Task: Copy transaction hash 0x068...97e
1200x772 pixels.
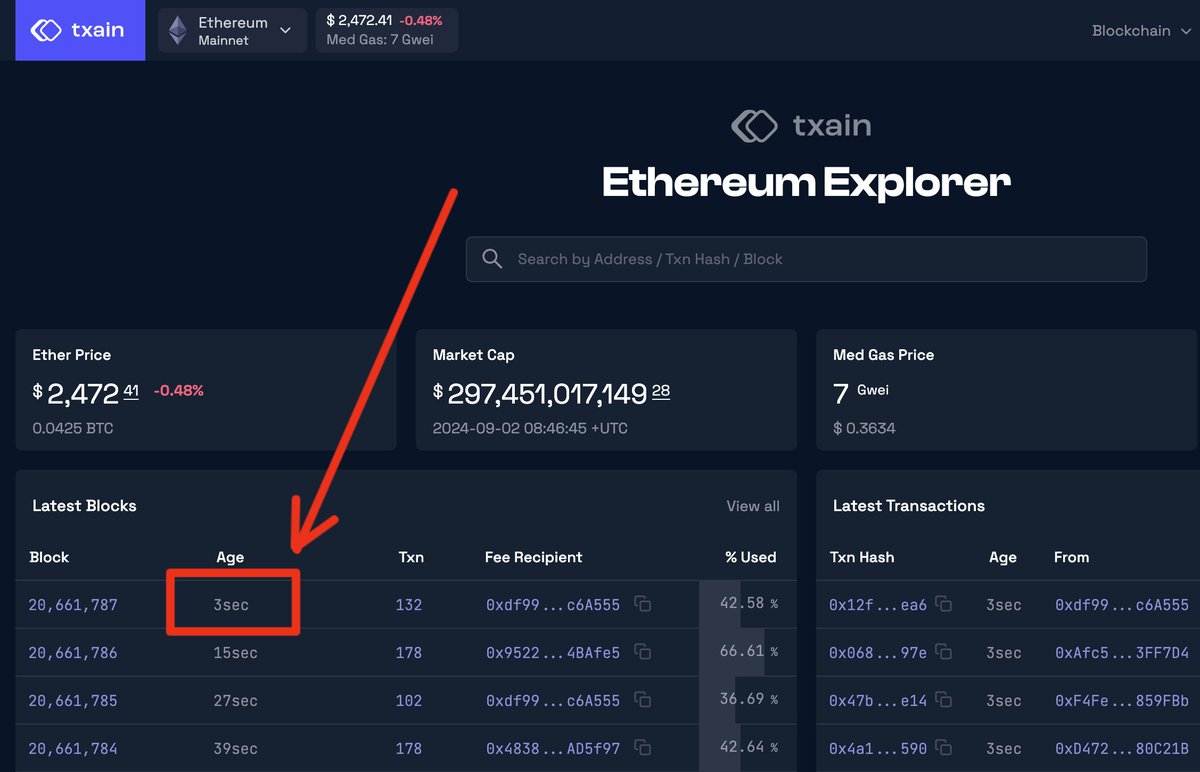Action: point(943,653)
